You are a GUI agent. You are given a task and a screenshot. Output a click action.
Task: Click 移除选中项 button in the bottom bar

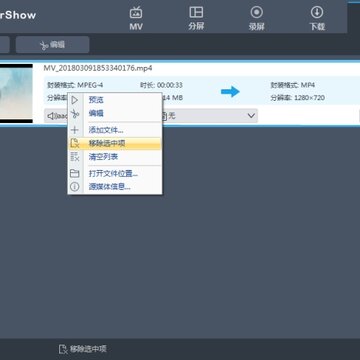click(83, 349)
